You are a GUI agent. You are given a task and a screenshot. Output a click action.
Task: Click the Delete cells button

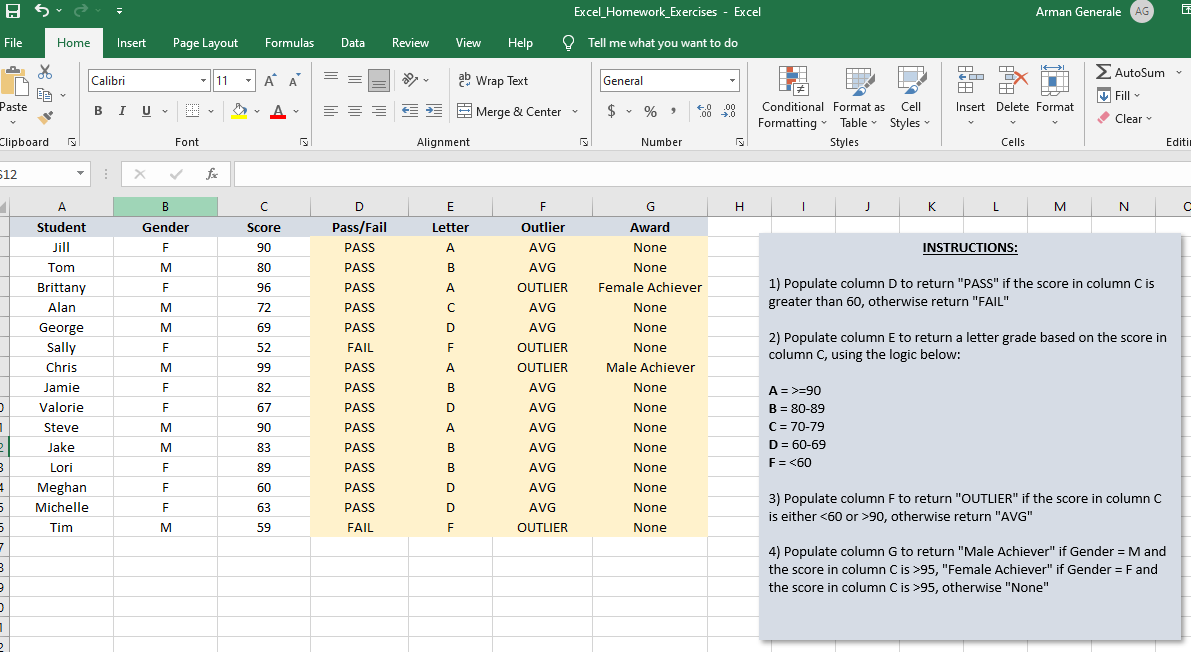click(x=1013, y=95)
